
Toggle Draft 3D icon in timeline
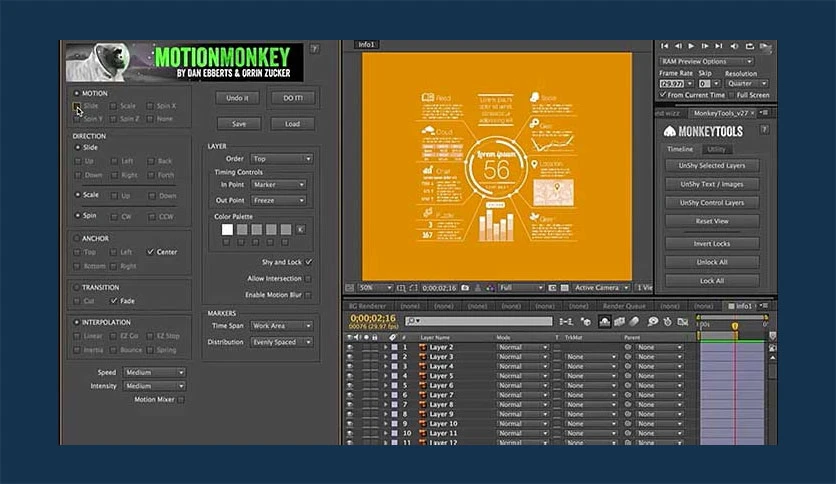586,321
